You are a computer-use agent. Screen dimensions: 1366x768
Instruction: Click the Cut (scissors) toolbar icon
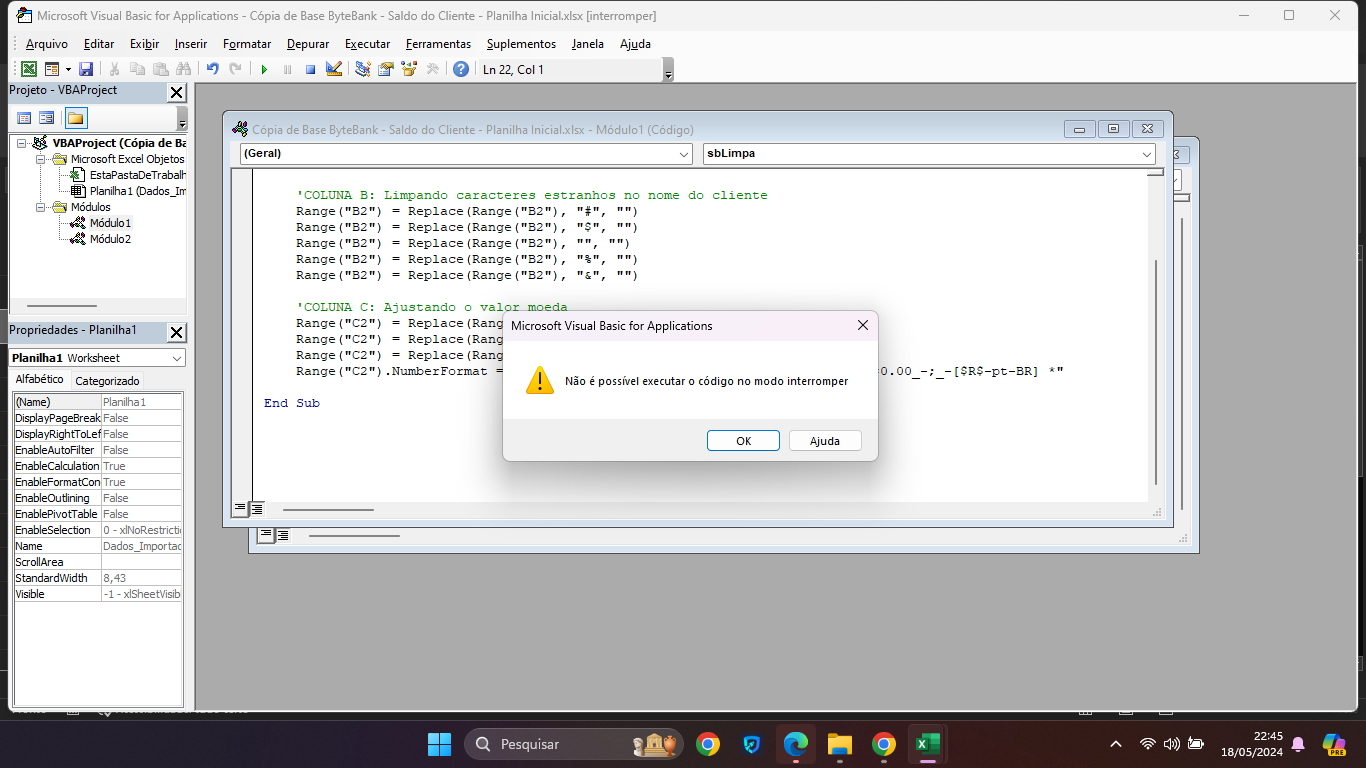tap(114, 69)
